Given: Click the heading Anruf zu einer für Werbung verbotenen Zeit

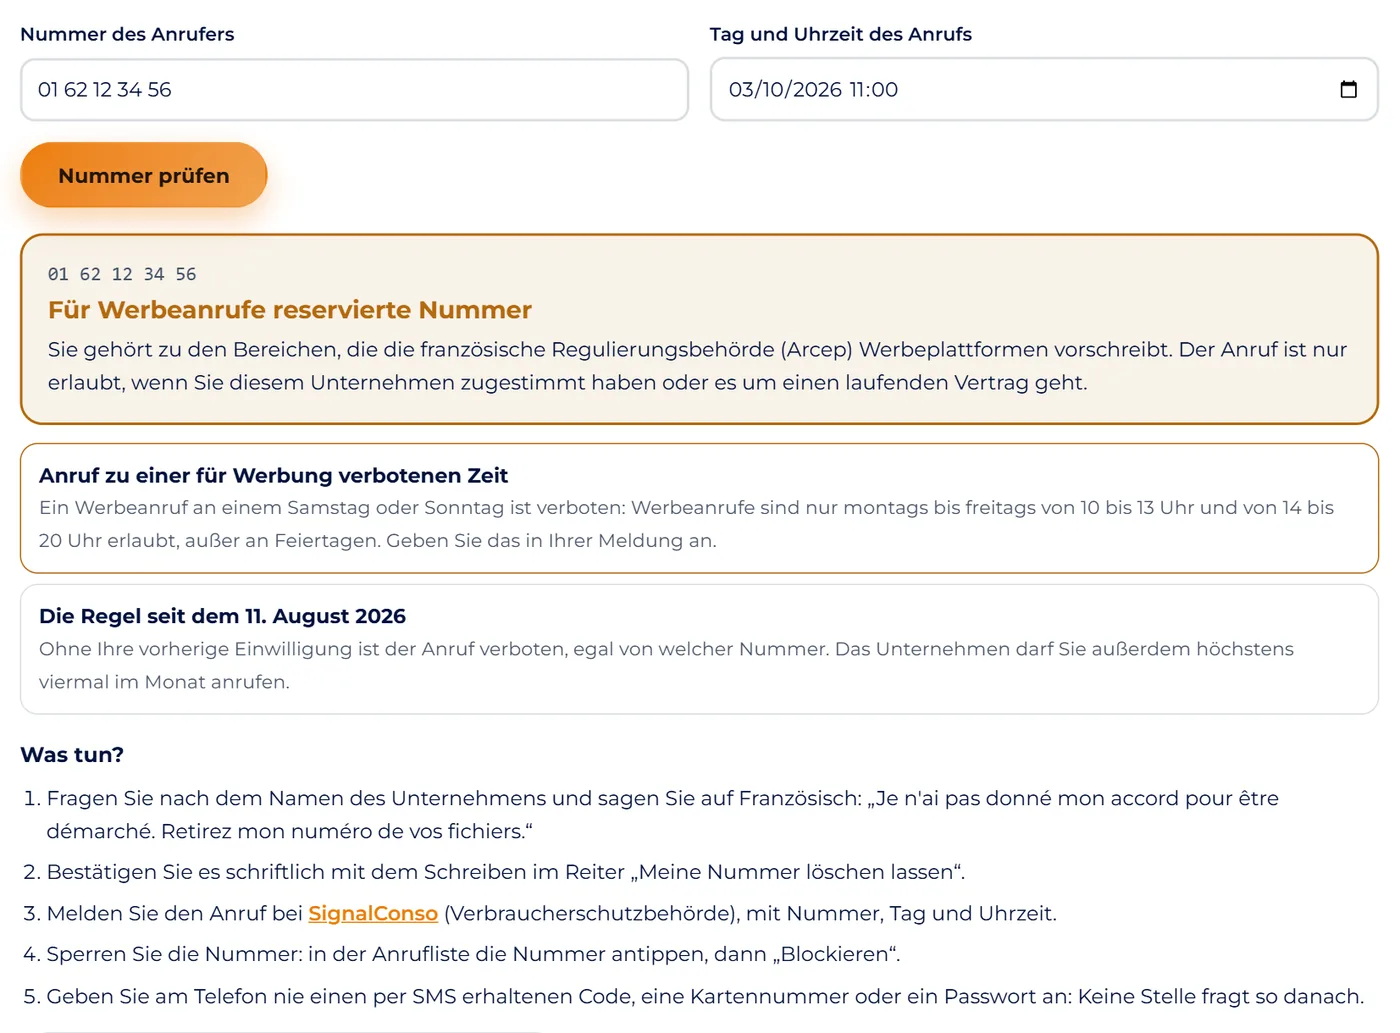Looking at the screenshot, I should coord(273,475).
